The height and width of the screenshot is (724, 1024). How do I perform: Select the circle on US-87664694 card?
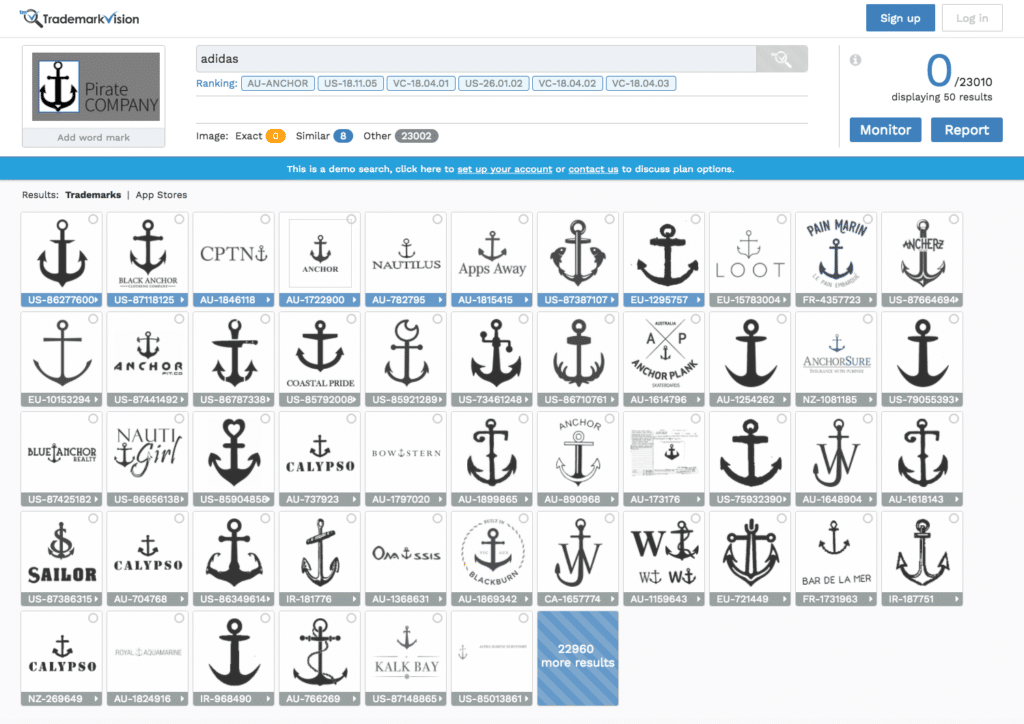click(x=954, y=219)
